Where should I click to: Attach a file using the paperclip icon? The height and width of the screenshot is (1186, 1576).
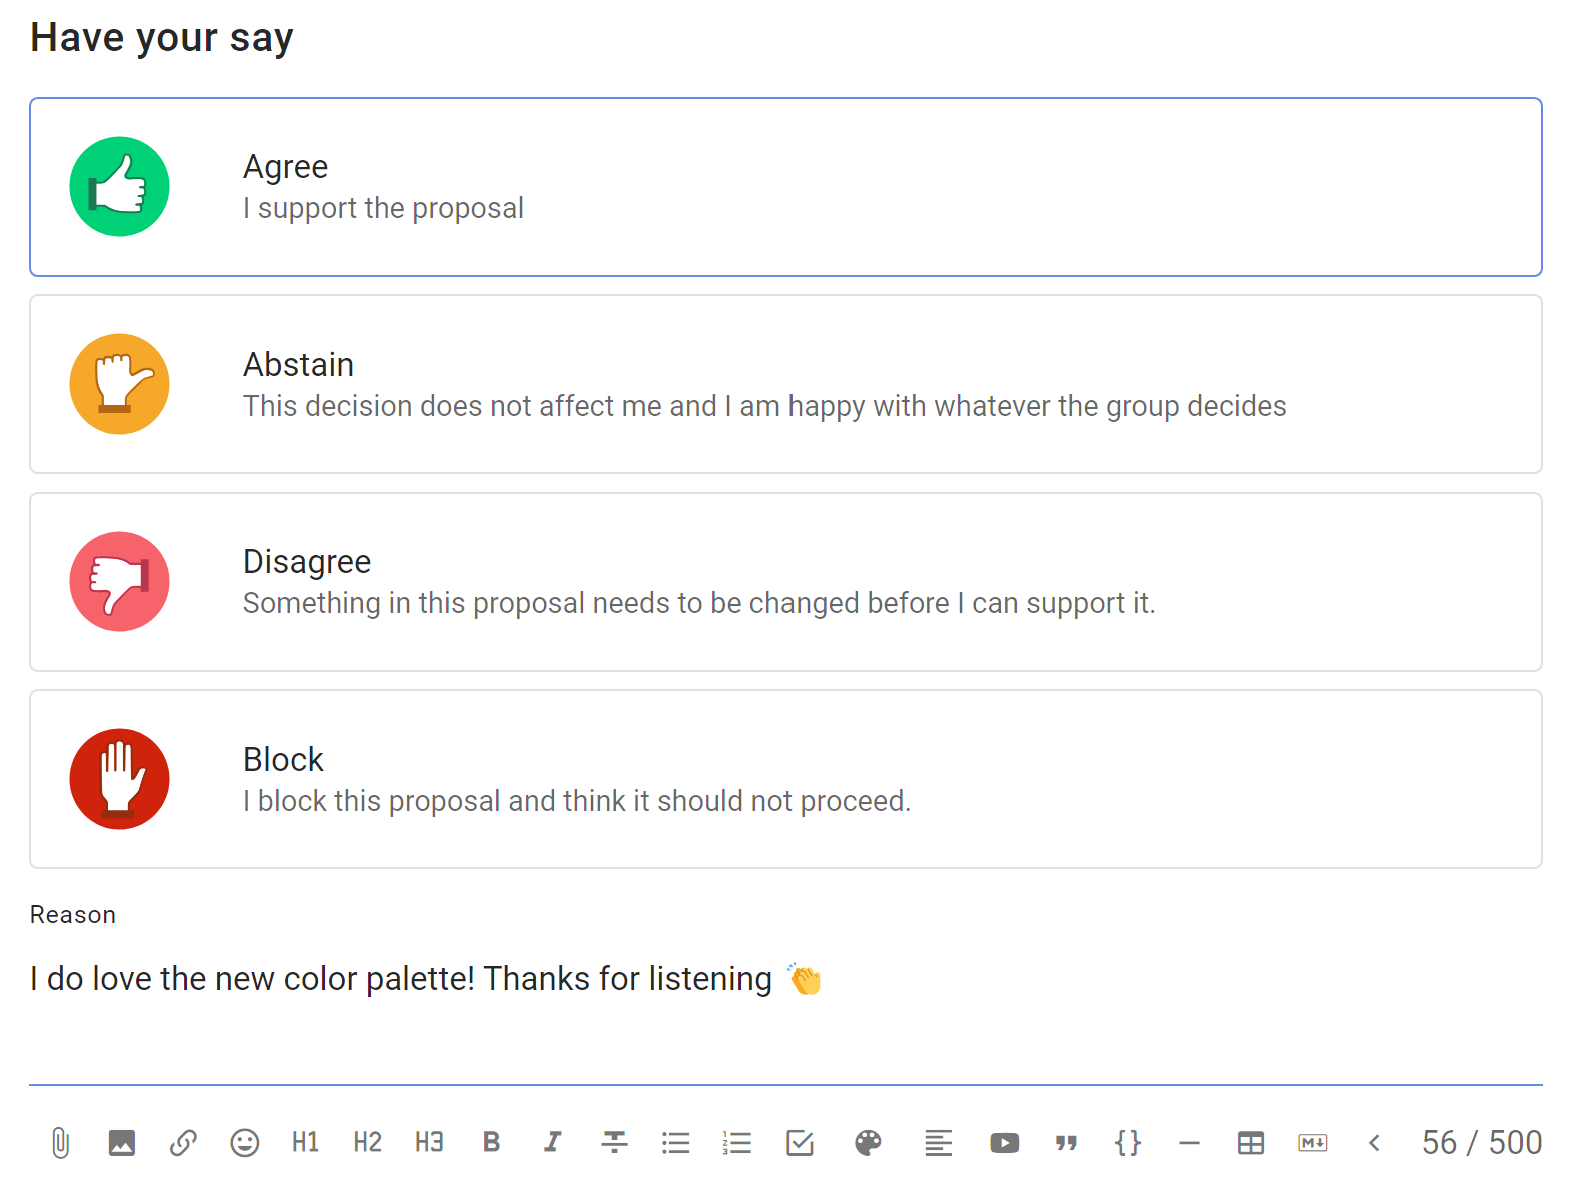(x=60, y=1142)
